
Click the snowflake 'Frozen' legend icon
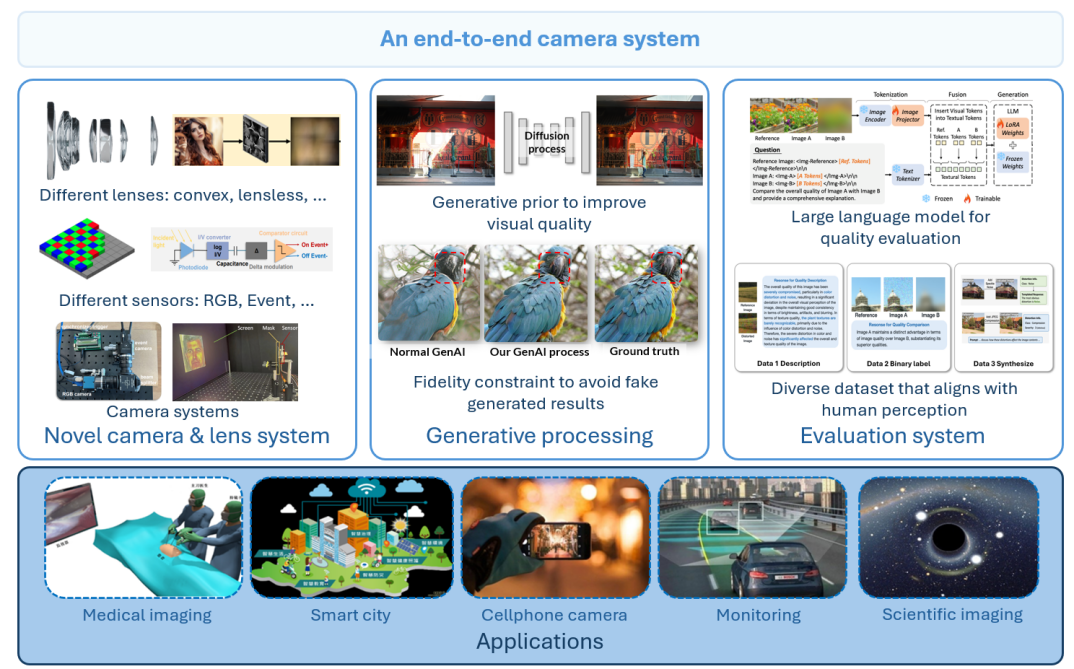[x=926, y=199]
